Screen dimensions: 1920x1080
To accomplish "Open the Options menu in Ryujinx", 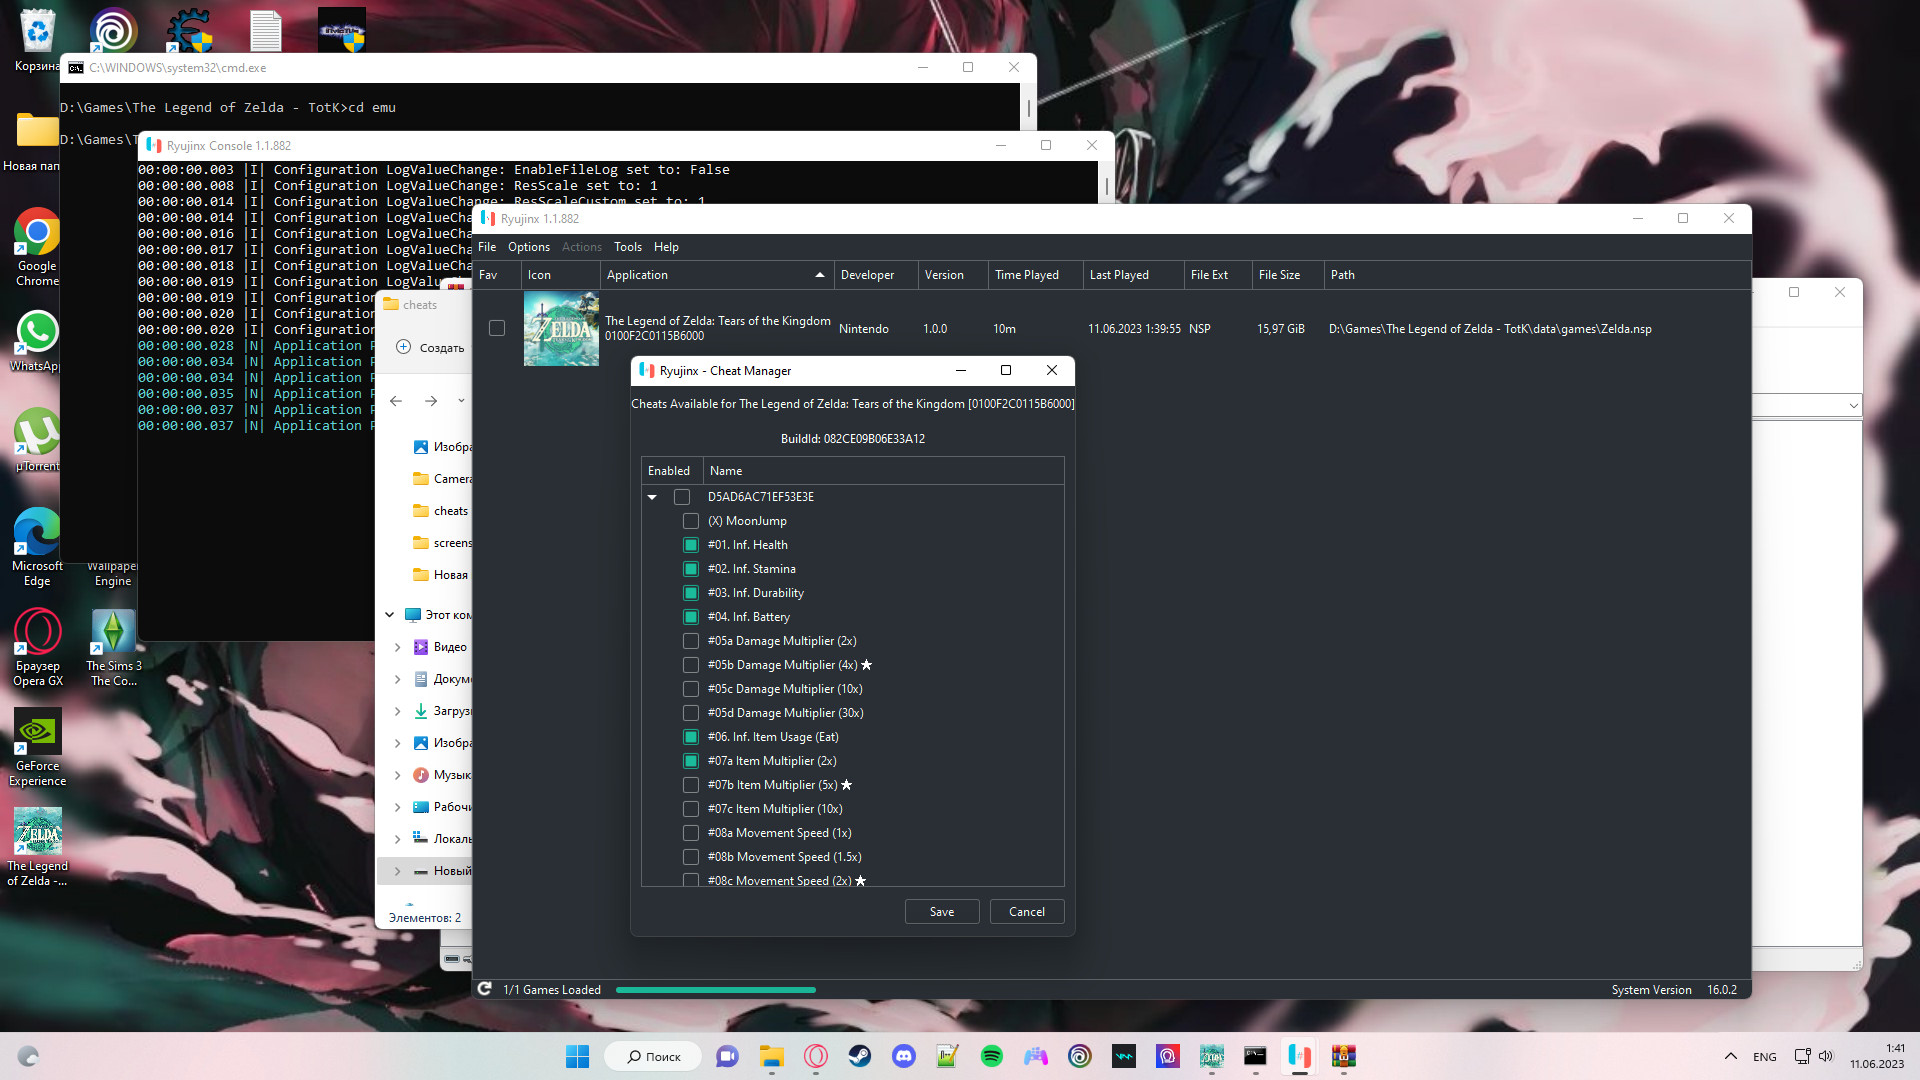I will 528,247.
